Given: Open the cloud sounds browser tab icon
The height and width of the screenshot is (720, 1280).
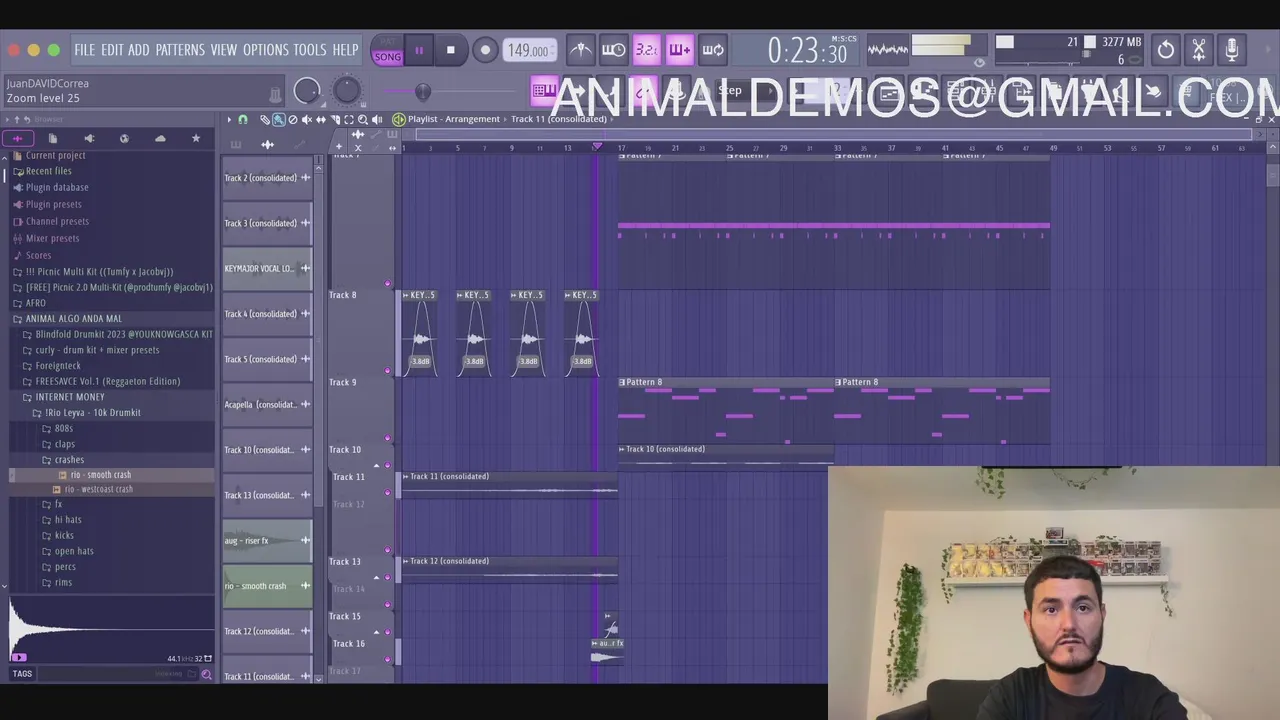Looking at the screenshot, I should coord(160,138).
